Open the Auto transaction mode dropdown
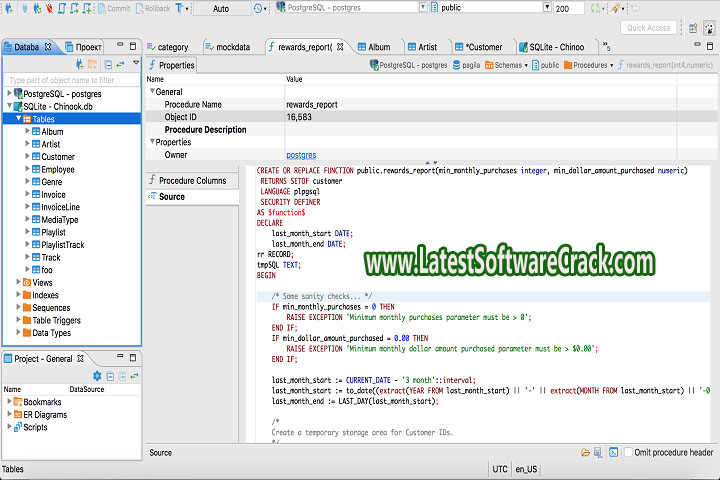720x480 pixels. (x=220, y=8)
